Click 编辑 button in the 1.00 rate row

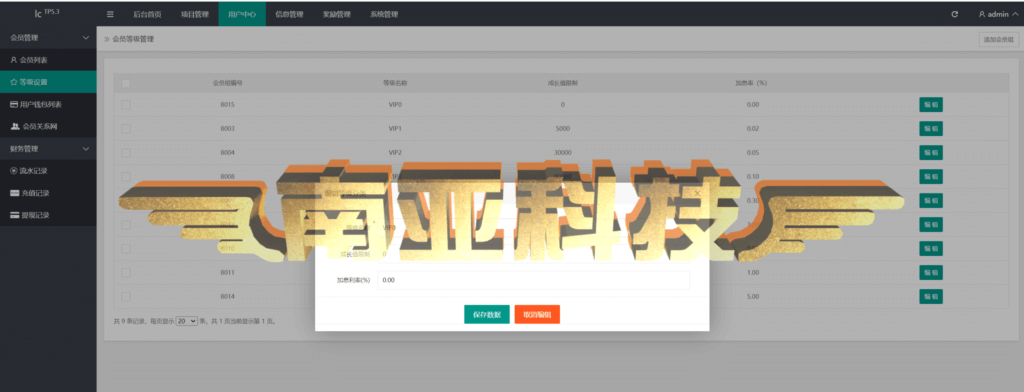point(931,272)
